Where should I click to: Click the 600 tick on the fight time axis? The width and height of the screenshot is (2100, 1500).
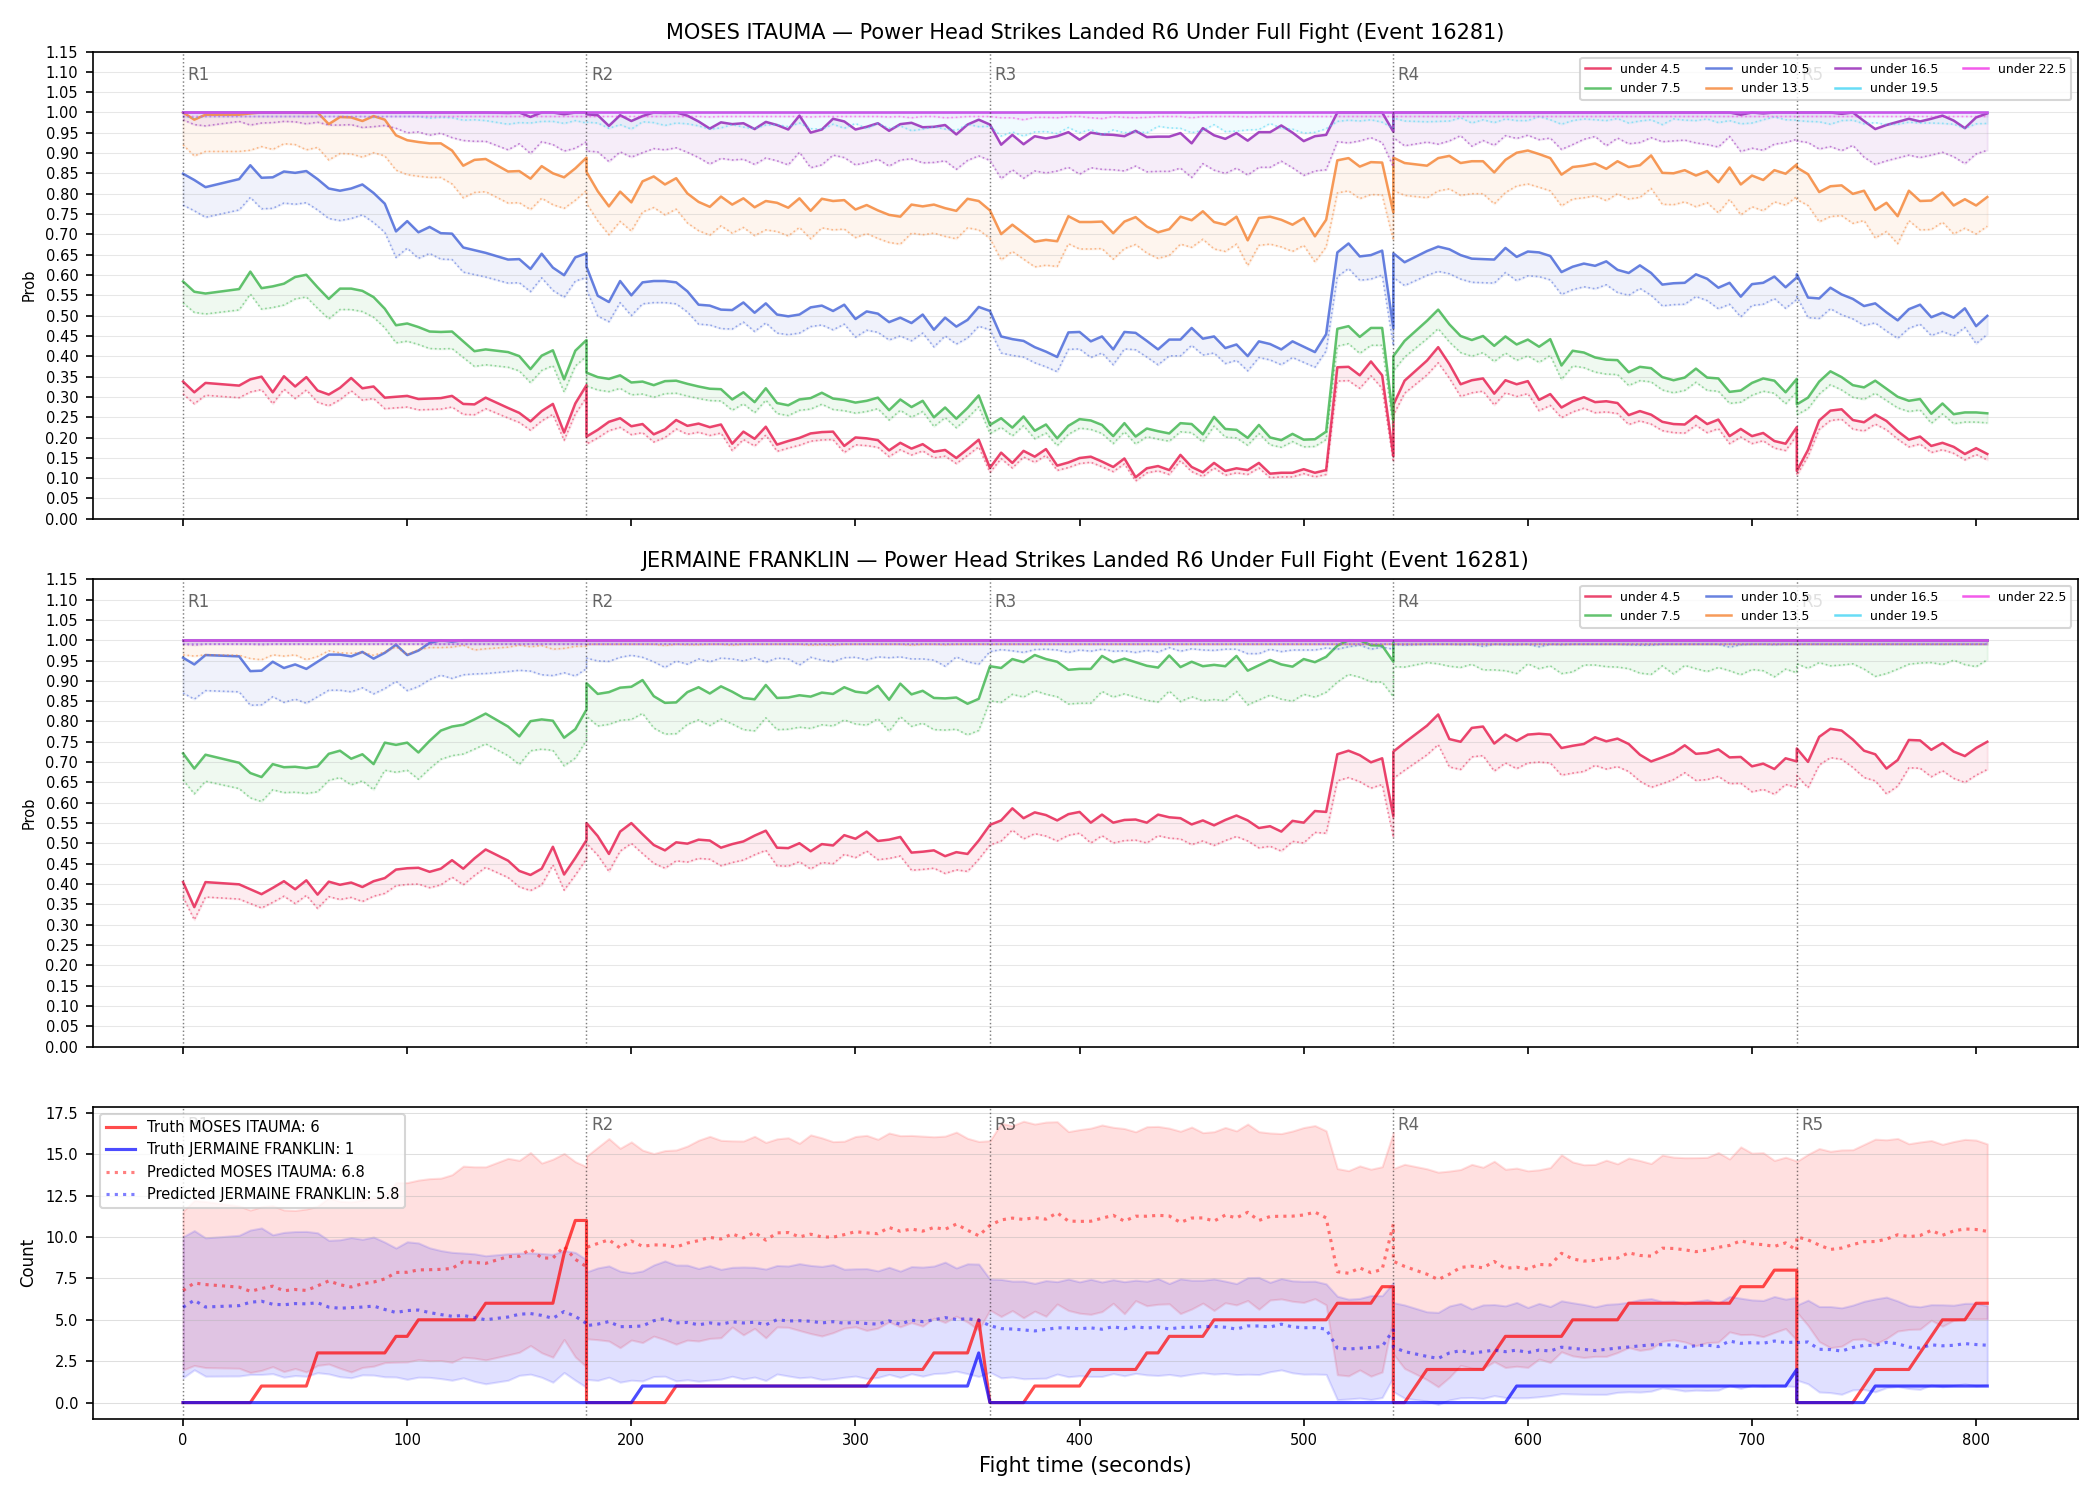point(1527,1440)
